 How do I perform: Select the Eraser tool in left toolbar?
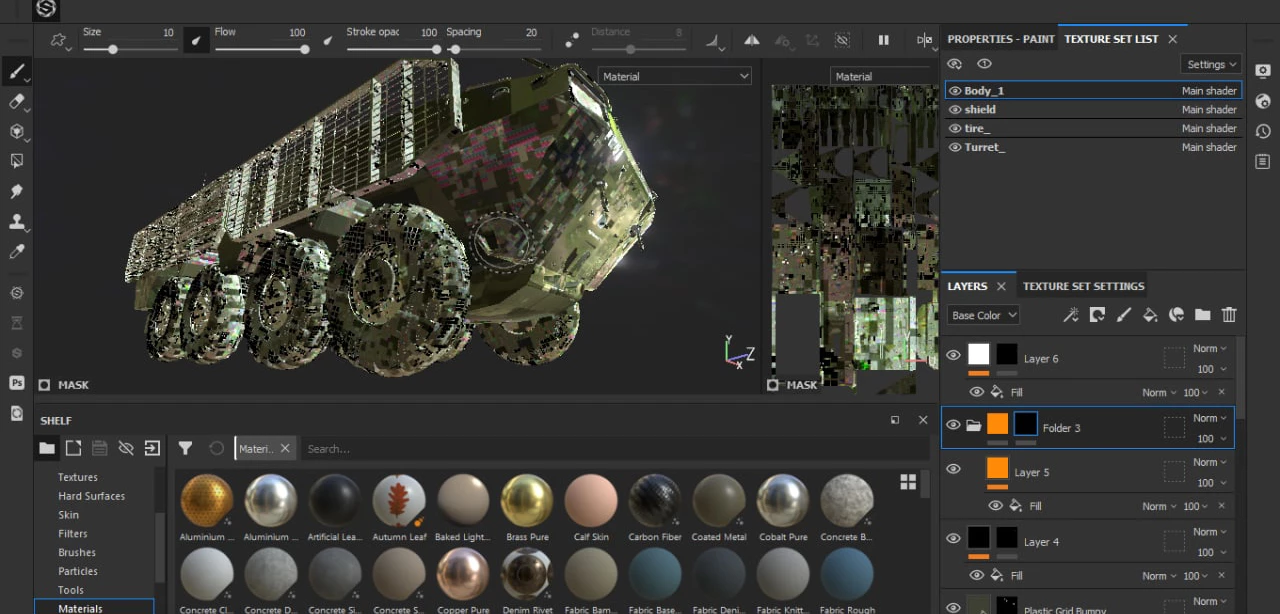click(16, 101)
